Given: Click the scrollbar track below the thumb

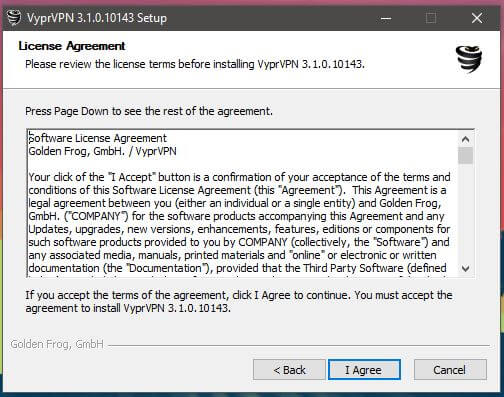Looking at the screenshot, I should click(465, 212).
